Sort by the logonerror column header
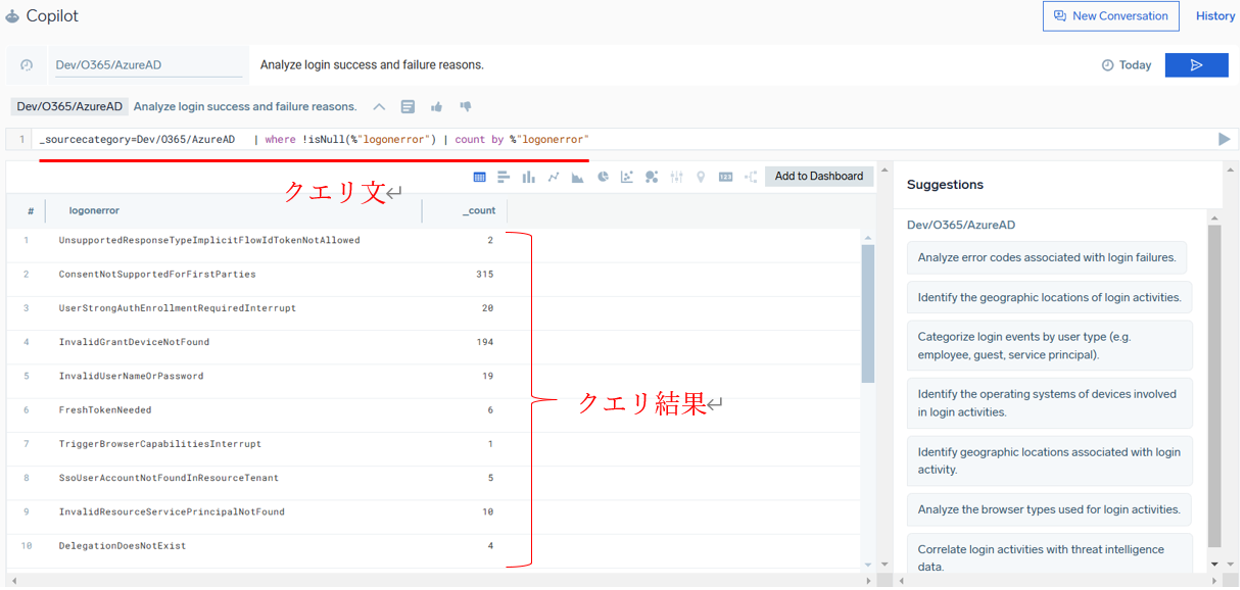This screenshot has width=1240, height=590. (x=94, y=211)
